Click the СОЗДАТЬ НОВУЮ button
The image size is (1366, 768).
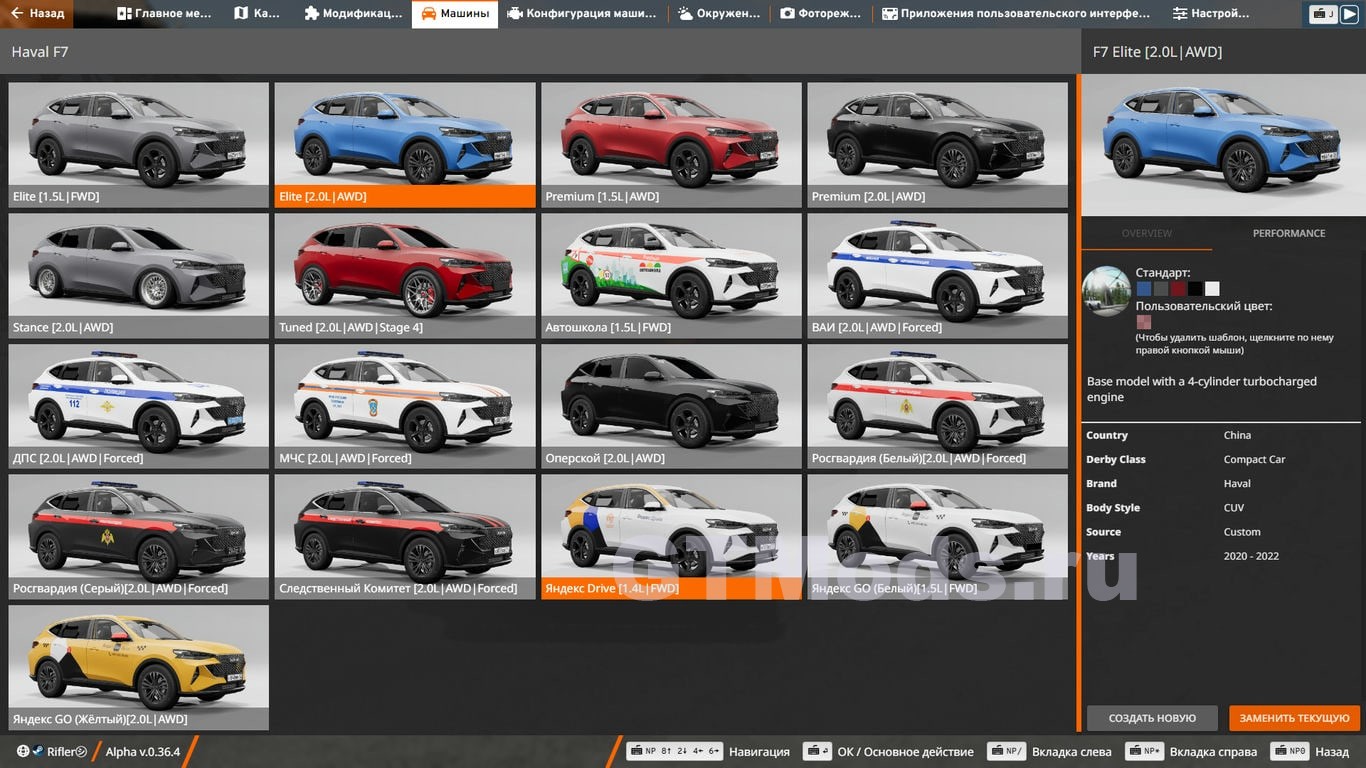[x=1152, y=718]
